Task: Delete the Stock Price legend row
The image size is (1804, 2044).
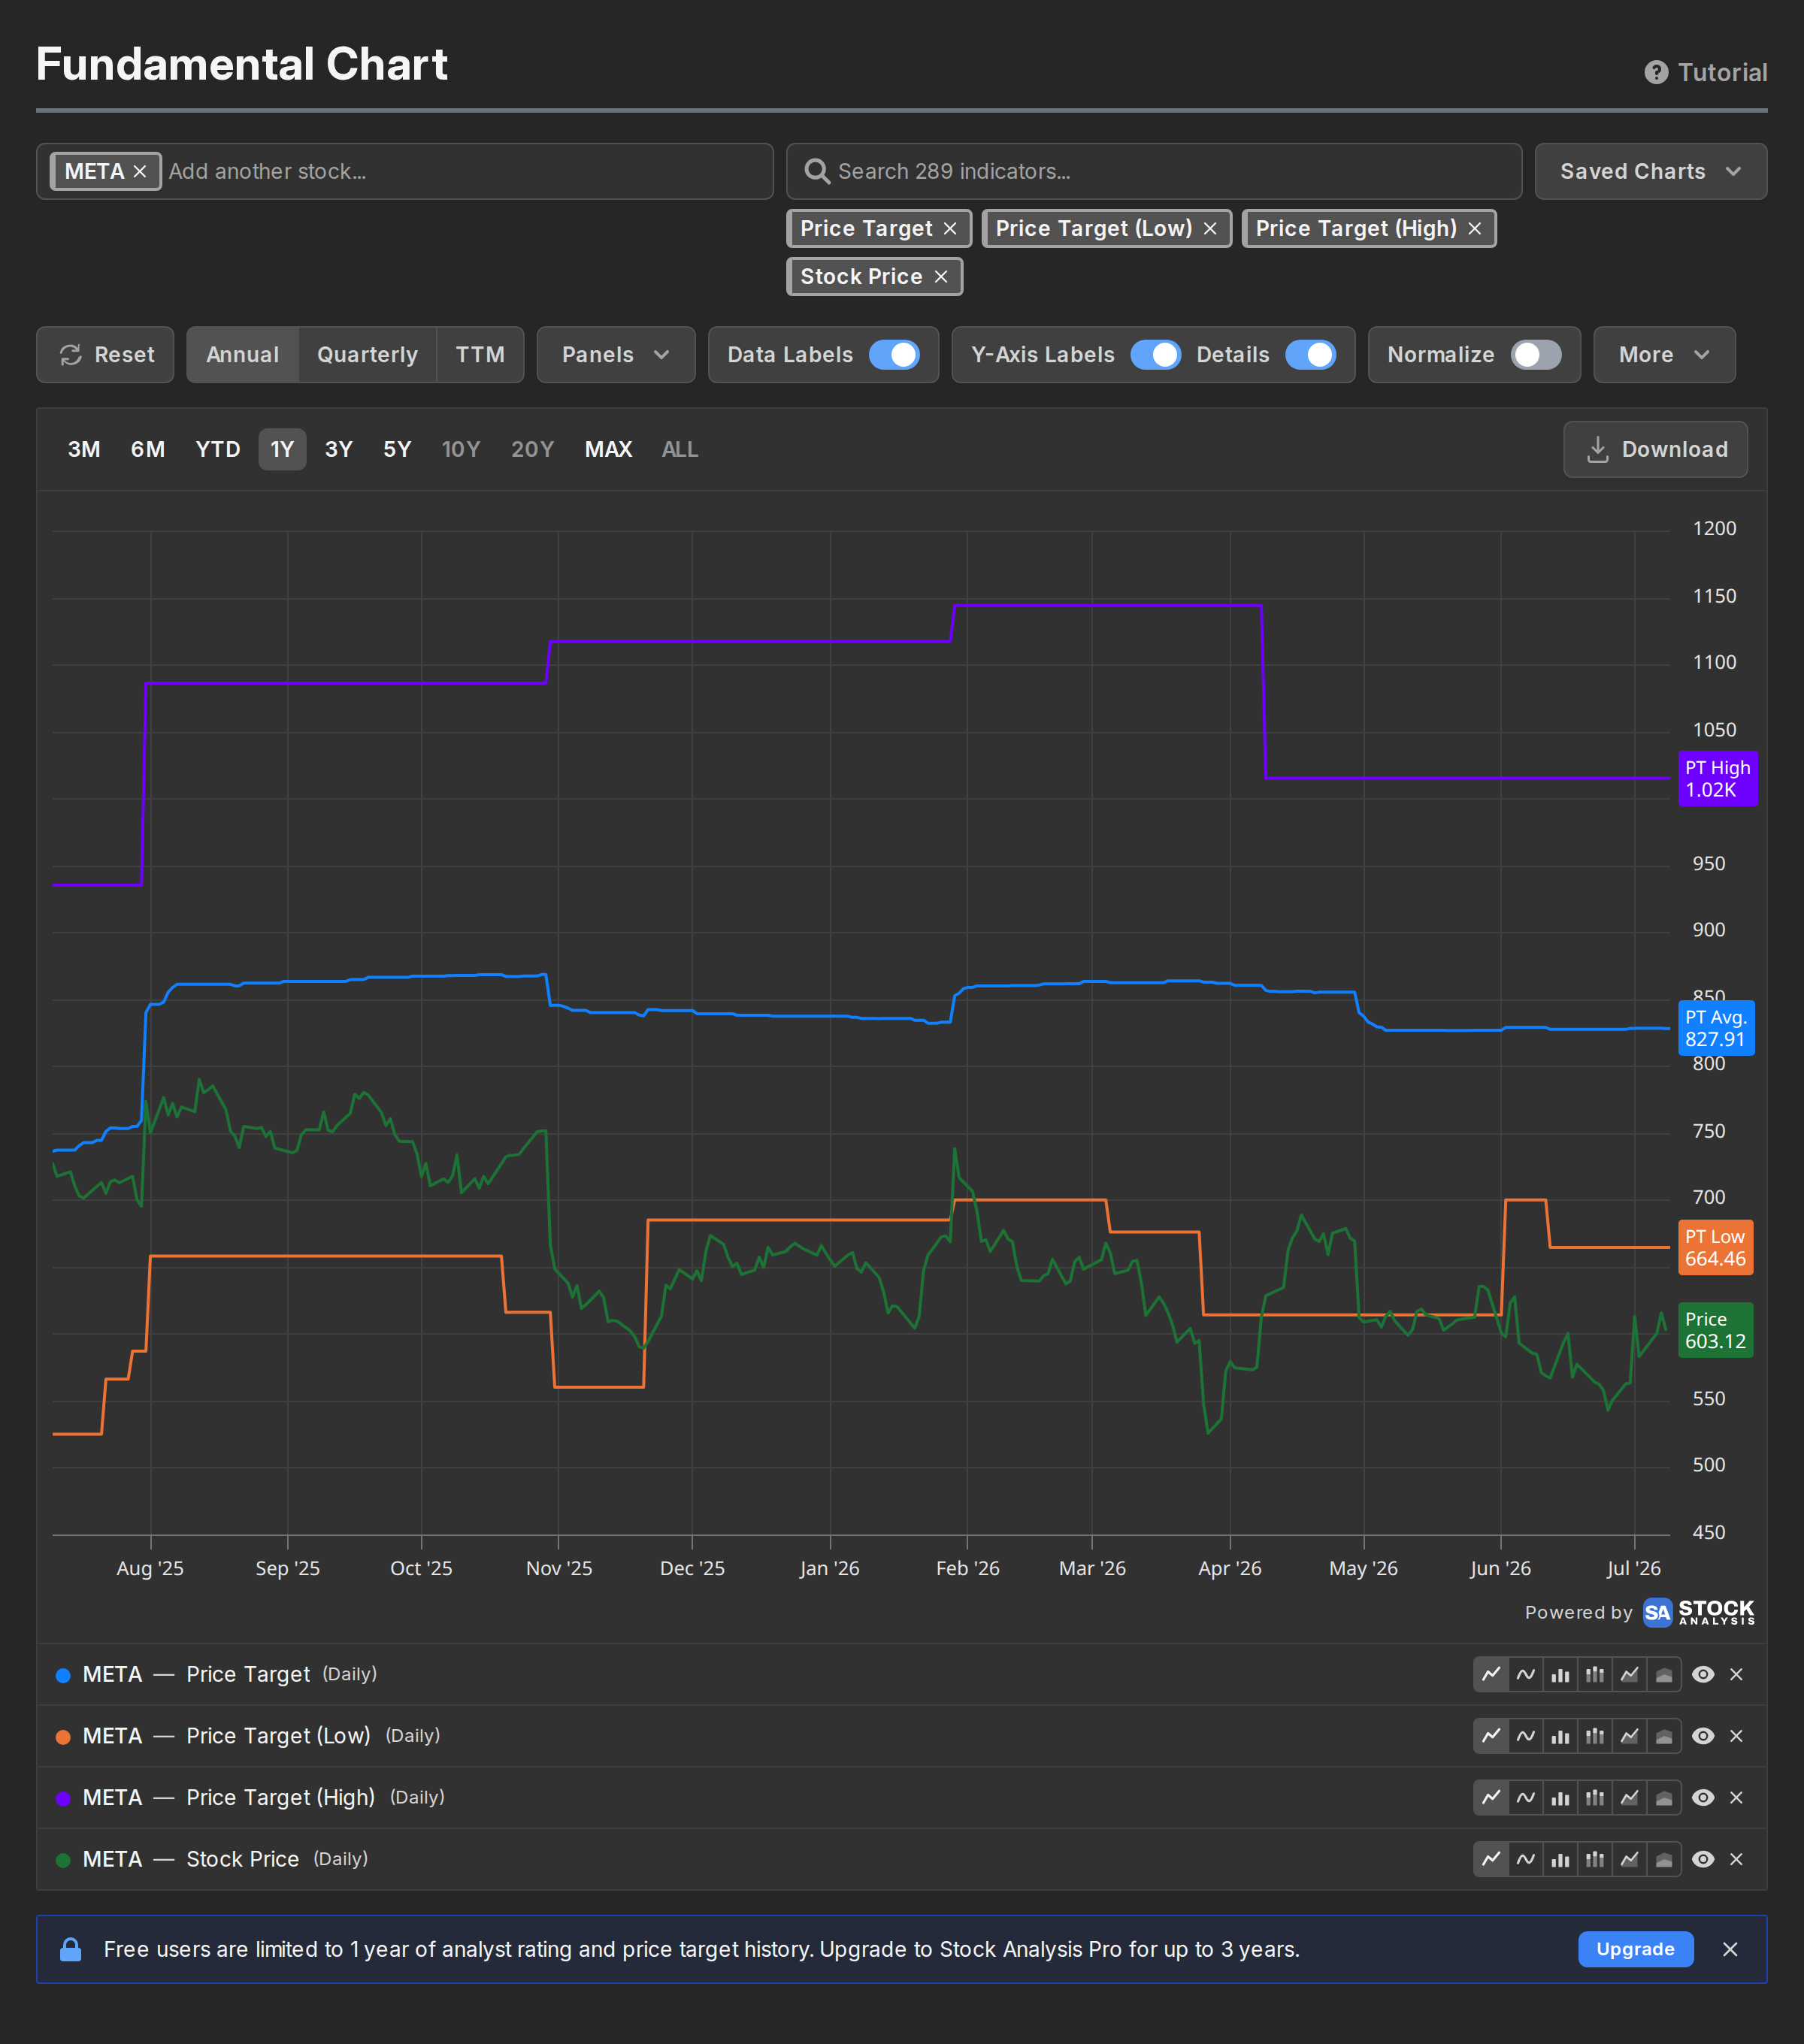Action: [1736, 1859]
